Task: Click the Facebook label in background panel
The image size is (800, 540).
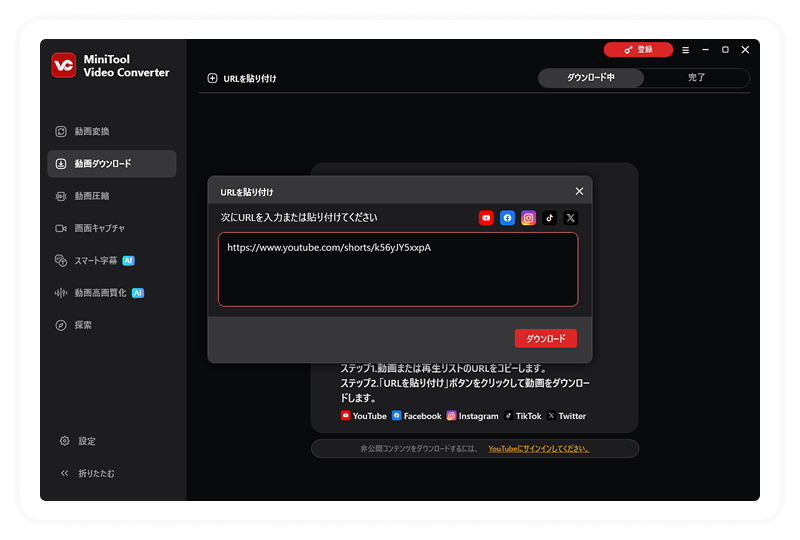Action: coord(422,416)
